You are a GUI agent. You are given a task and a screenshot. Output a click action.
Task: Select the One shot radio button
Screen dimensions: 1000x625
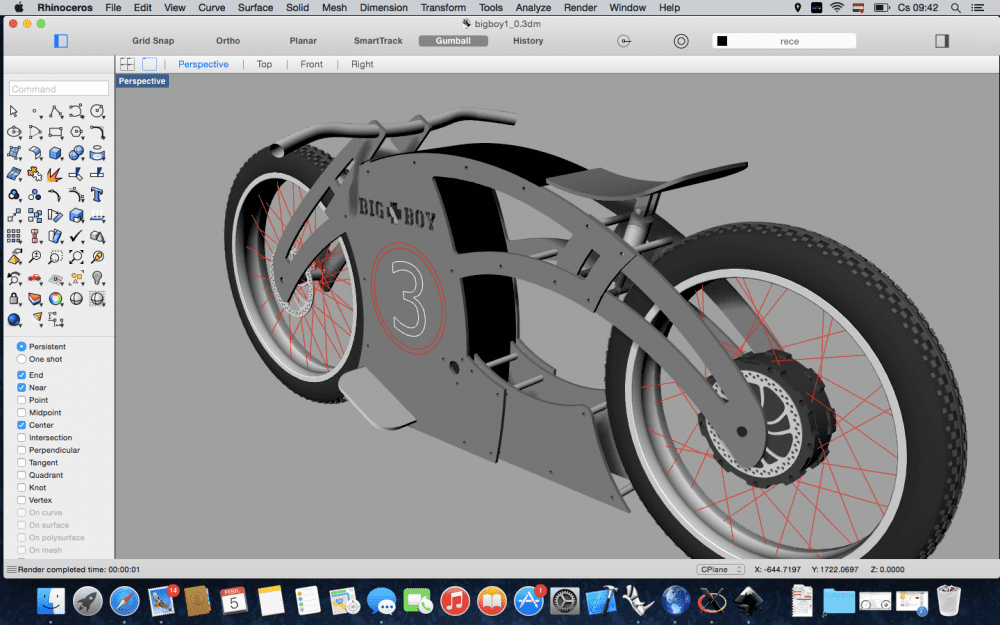click(x=22, y=359)
